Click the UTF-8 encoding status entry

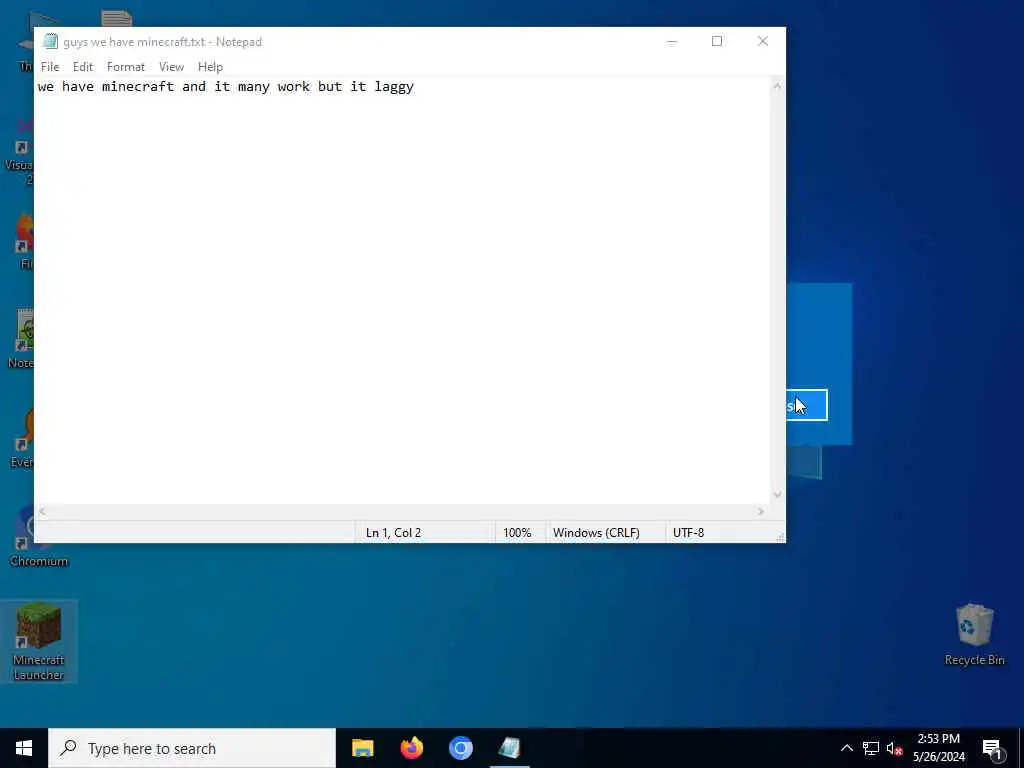[688, 533]
